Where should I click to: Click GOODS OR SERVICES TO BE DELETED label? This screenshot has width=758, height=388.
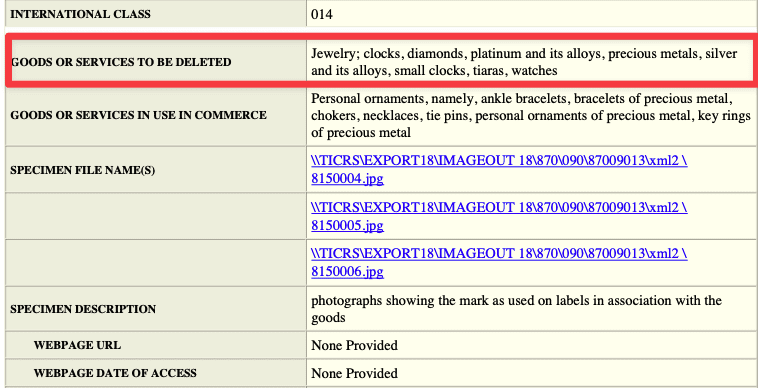click(x=120, y=62)
